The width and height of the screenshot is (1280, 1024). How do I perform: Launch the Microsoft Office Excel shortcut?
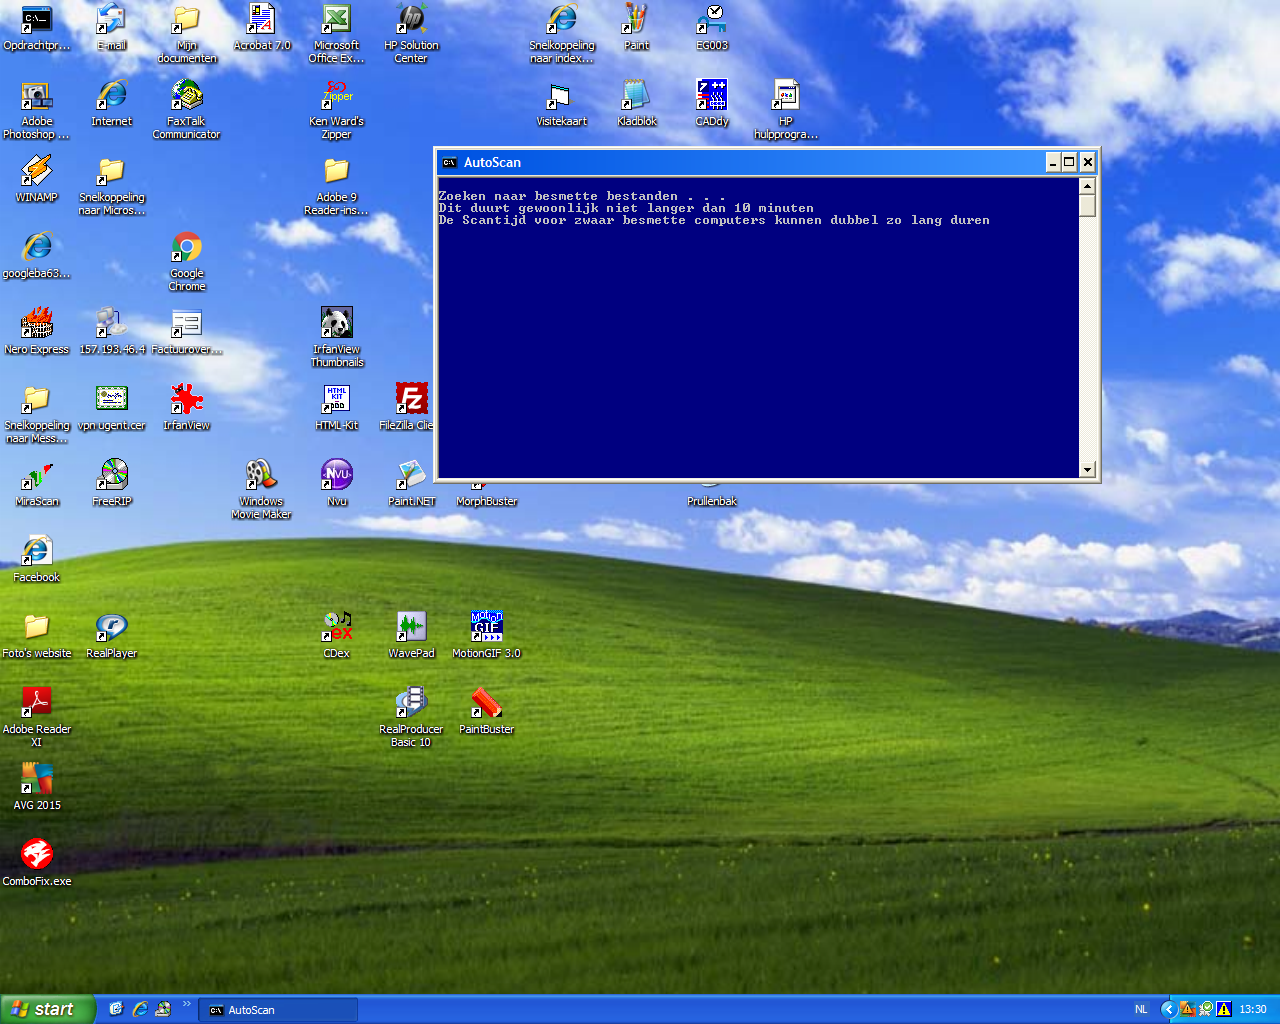pyautogui.click(x=337, y=34)
